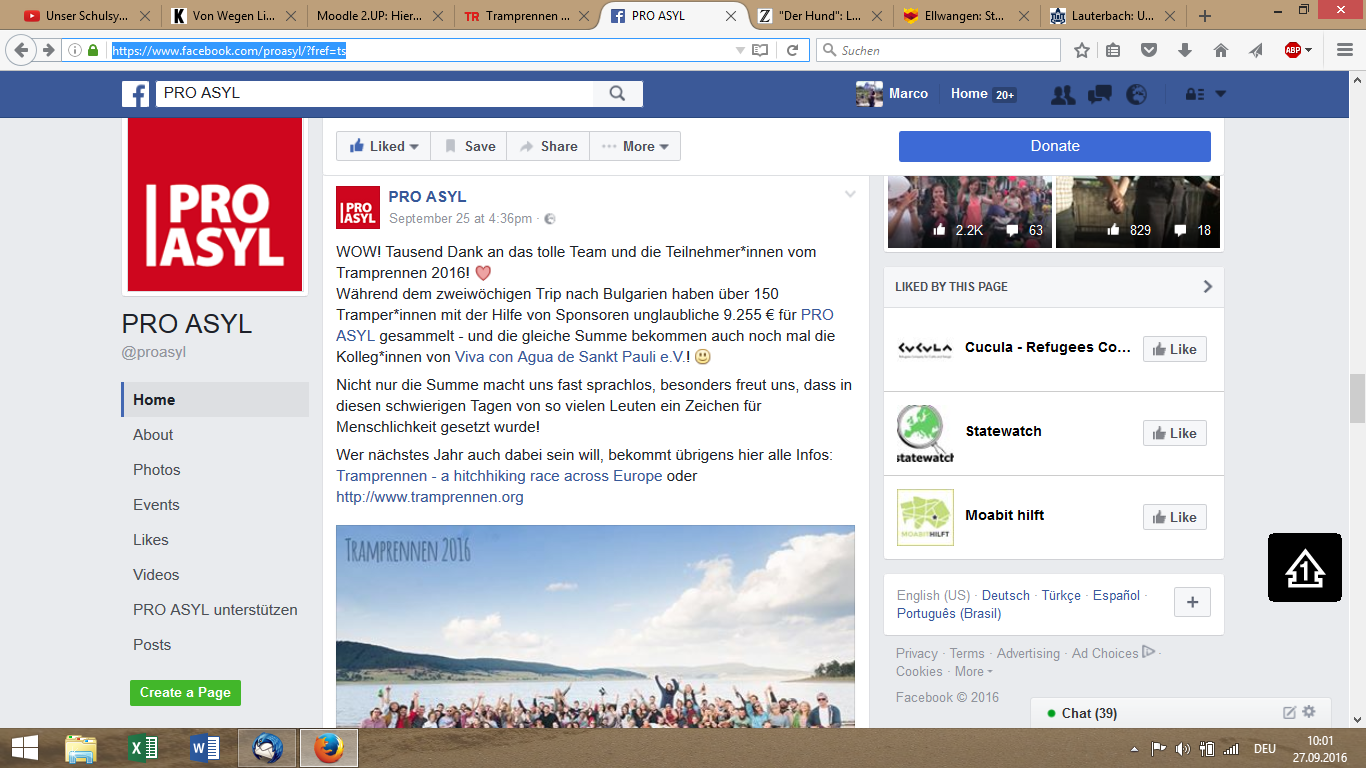Open the video thumbnail with 829 likes

point(1138,212)
